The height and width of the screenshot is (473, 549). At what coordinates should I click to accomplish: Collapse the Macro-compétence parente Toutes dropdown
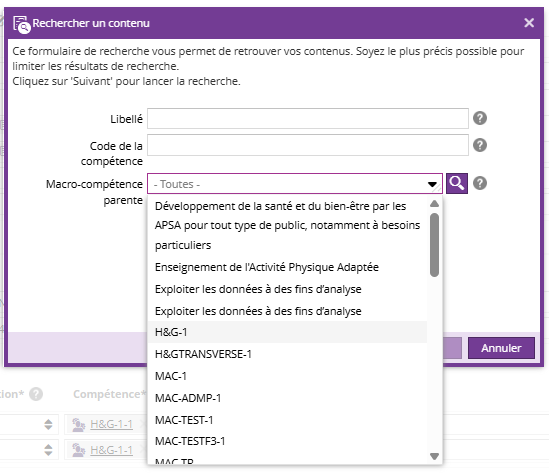pos(432,184)
